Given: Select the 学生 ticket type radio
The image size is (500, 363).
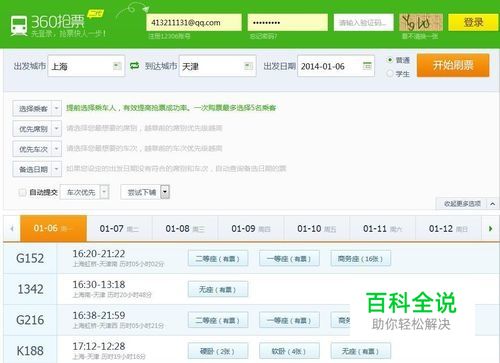Looking at the screenshot, I should (389, 73).
